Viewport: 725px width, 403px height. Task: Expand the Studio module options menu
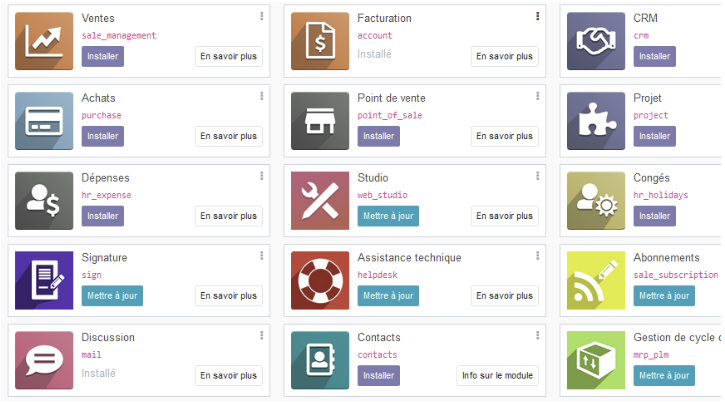pos(537,176)
